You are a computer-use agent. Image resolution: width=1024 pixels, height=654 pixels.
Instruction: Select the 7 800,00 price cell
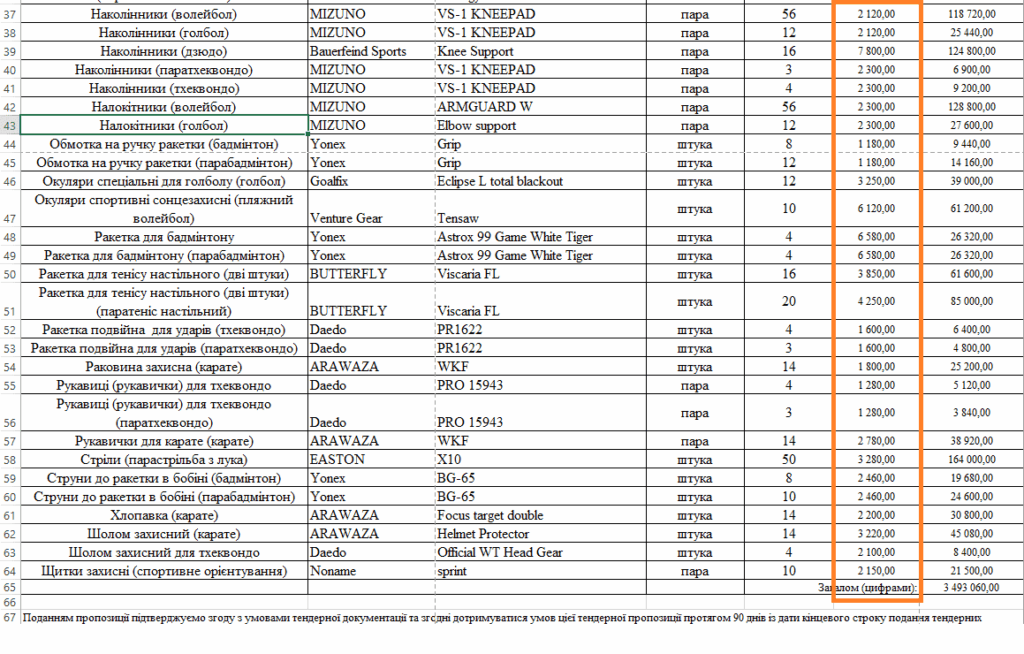(x=877, y=51)
